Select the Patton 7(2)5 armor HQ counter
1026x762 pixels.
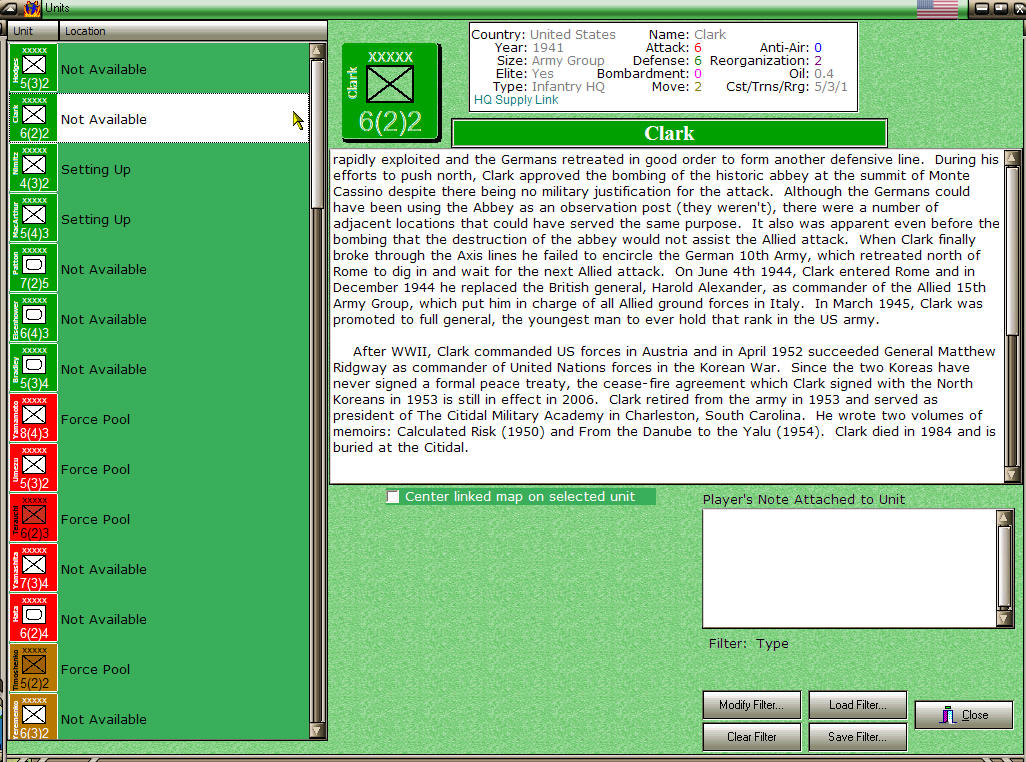point(33,268)
